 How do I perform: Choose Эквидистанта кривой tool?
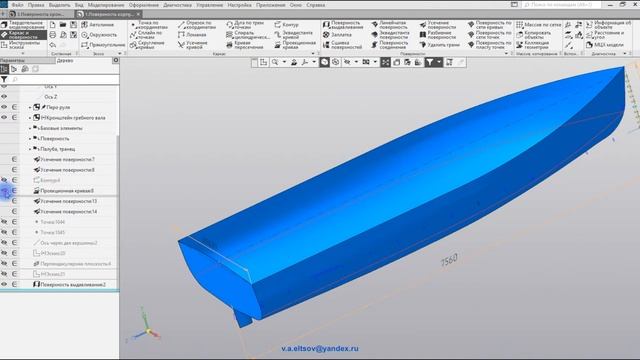[293, 35]
